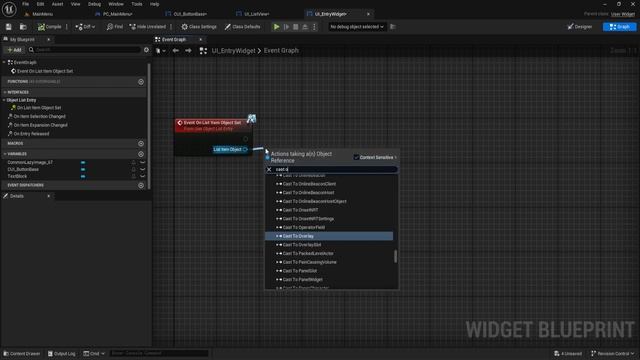Compile the widget blueprint
The image size is (640, 360).
point(49,27)
